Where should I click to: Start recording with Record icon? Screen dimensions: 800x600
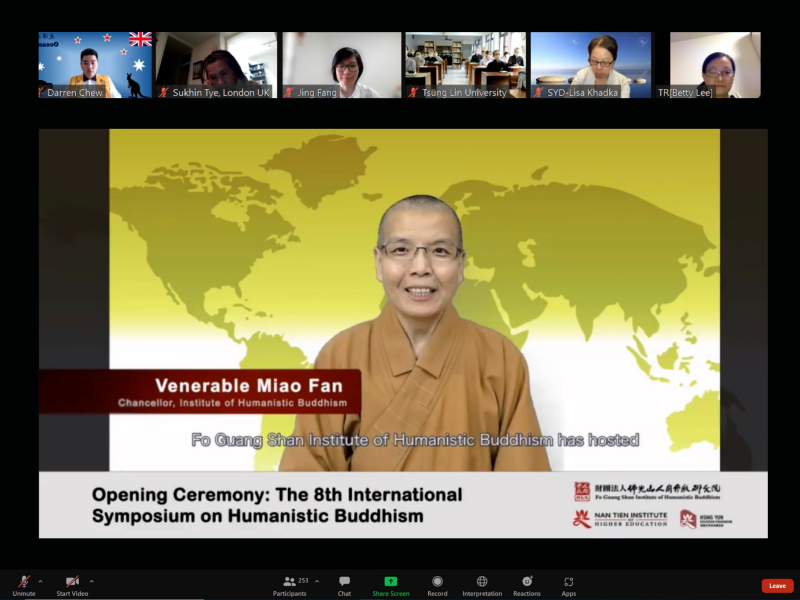click(437, 581)
